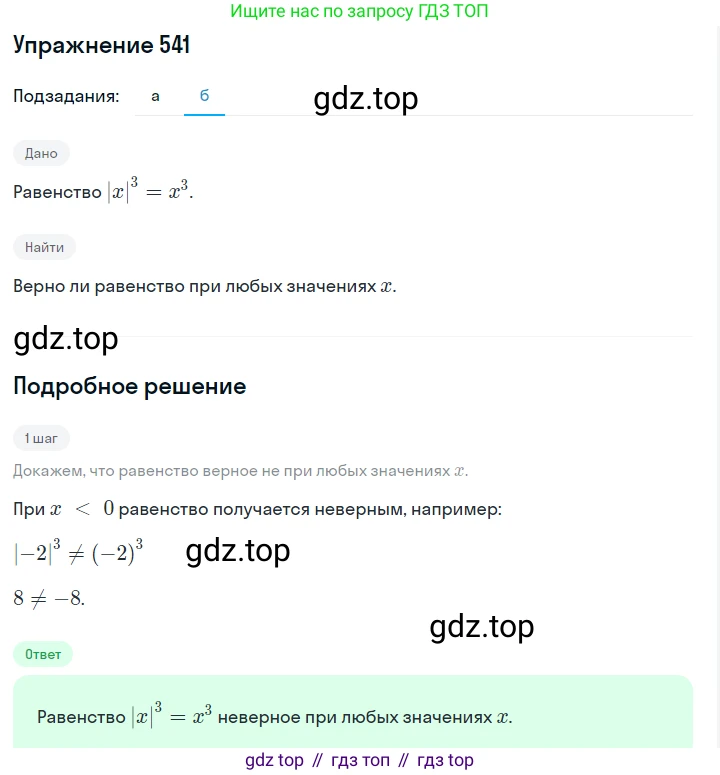Follow the «gdz top» footer link
The width and height of the screenshot is (720, 775).
coord(274,760)
